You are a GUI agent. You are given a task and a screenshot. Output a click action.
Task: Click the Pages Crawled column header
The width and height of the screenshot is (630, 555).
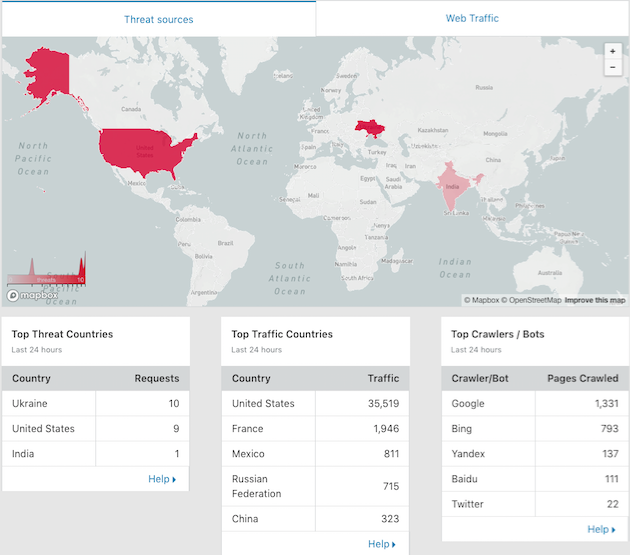[583, 379]
